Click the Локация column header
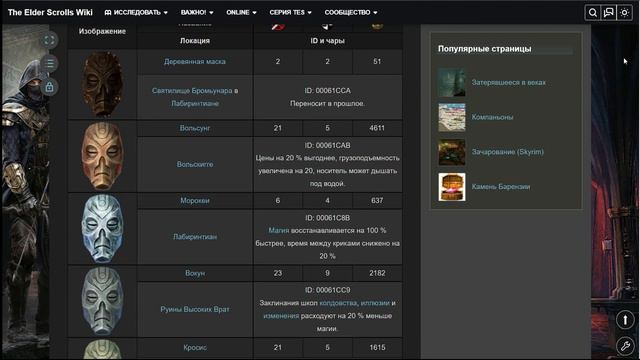The image size is (640, 360). pyautogui.click(x=195, y=41)
